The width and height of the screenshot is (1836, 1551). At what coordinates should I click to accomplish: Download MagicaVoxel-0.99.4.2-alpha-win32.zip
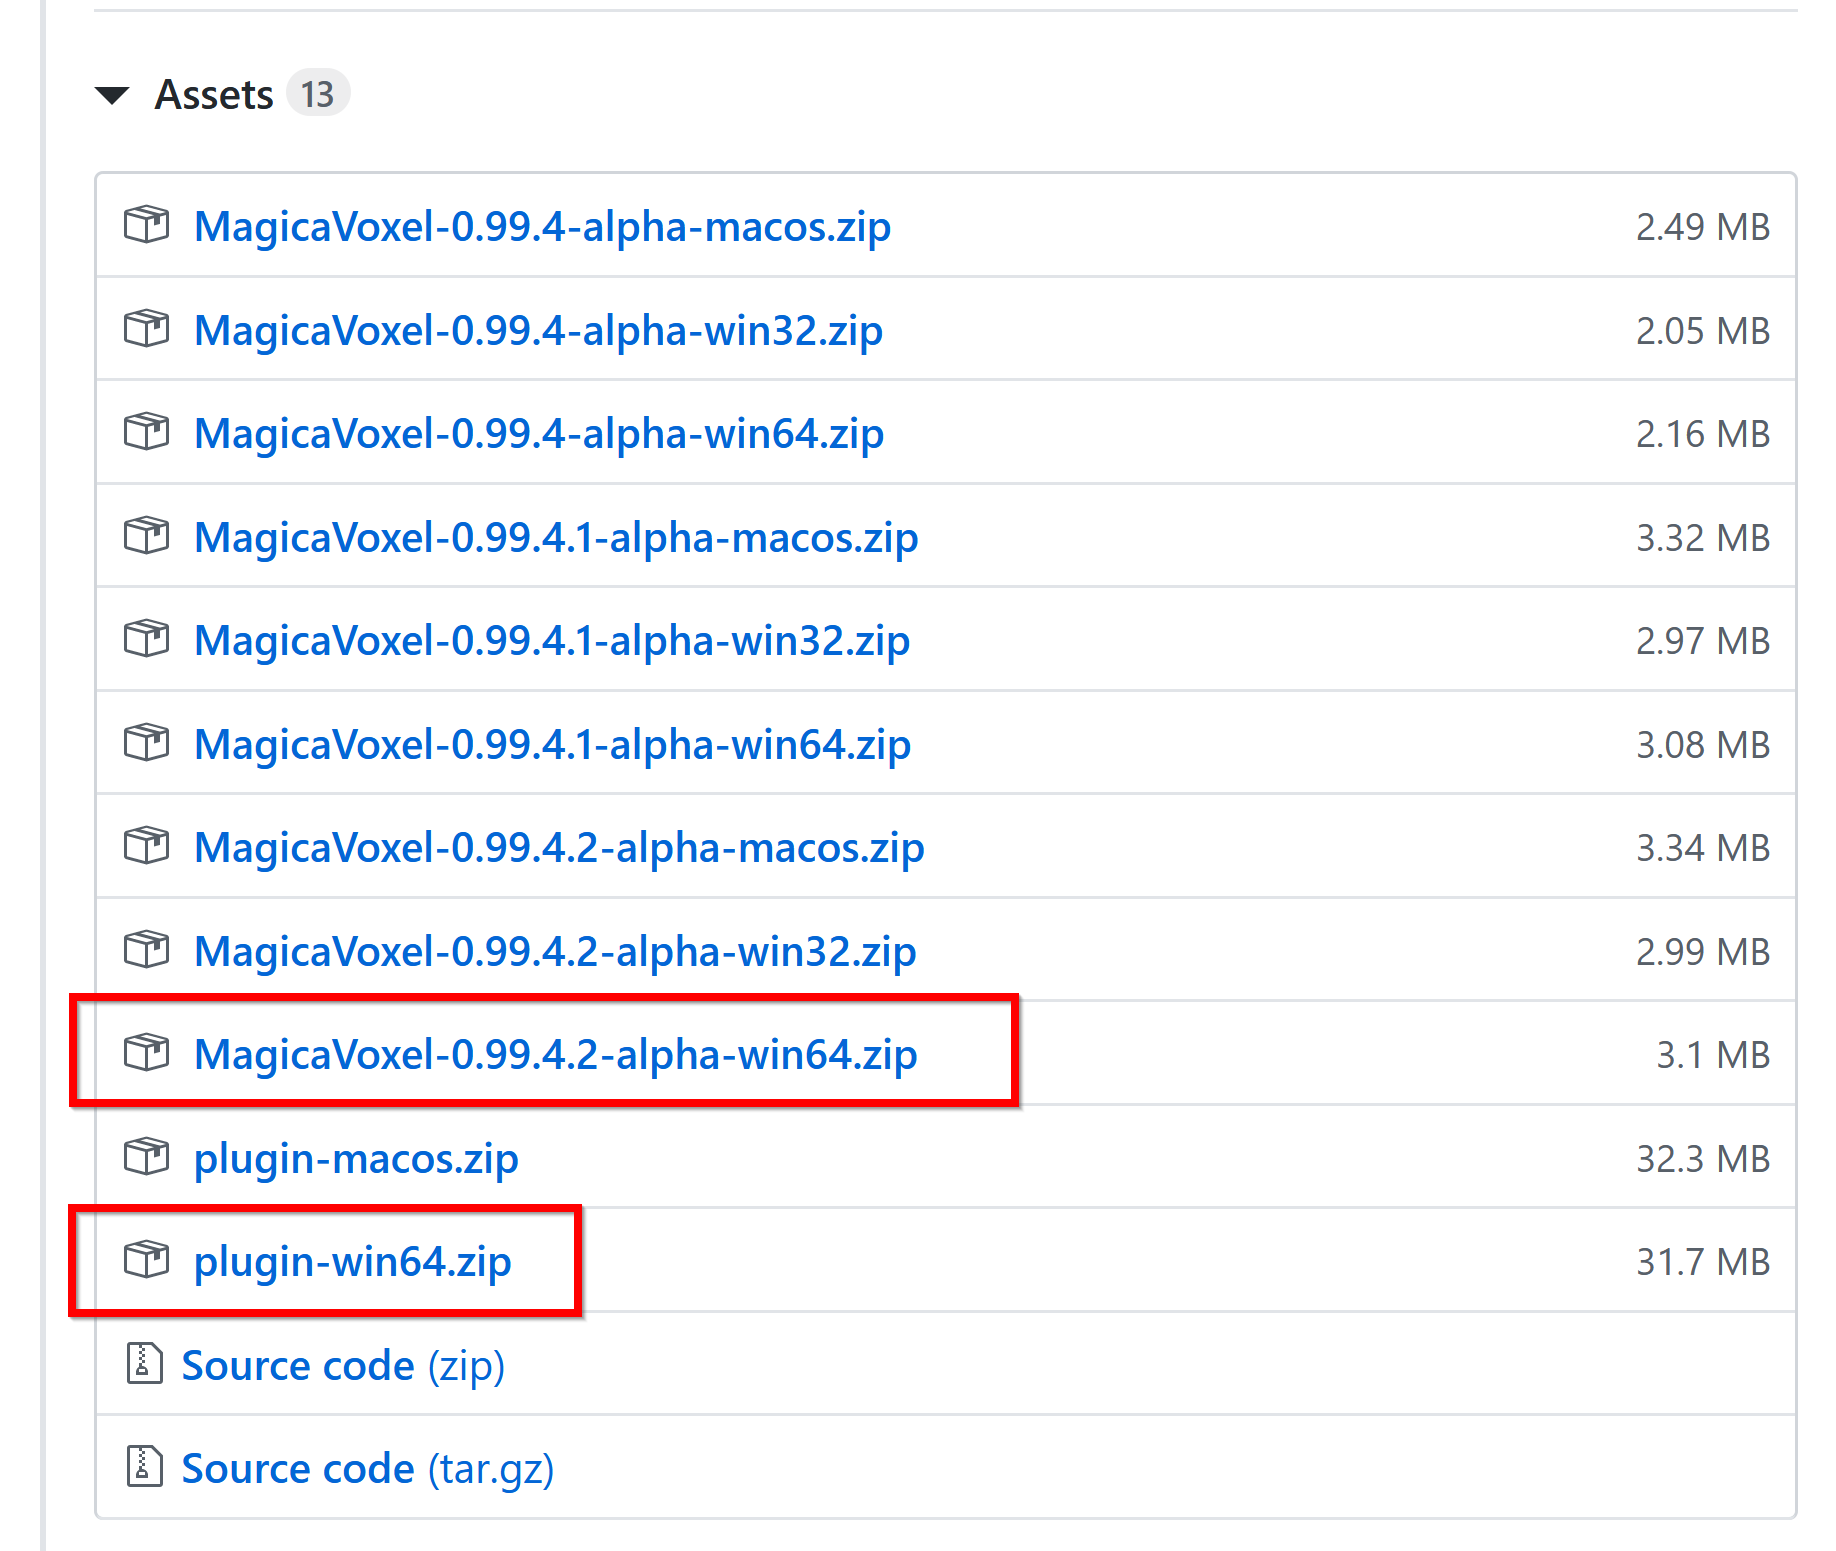555,952
